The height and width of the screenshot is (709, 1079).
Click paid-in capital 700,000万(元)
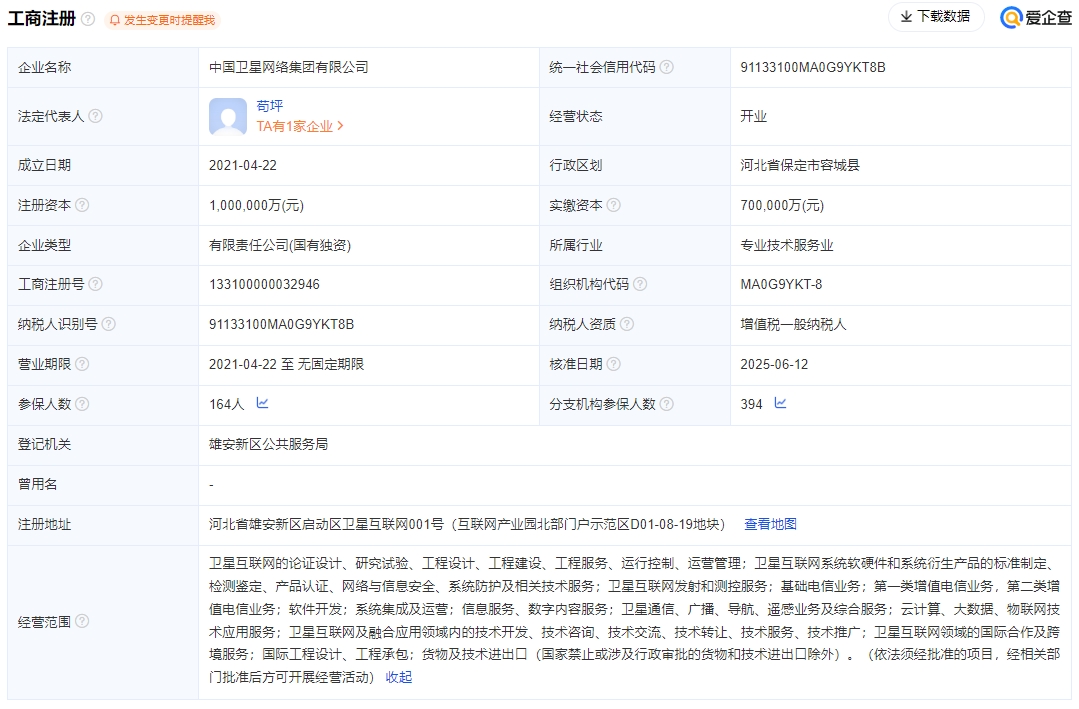782,205
